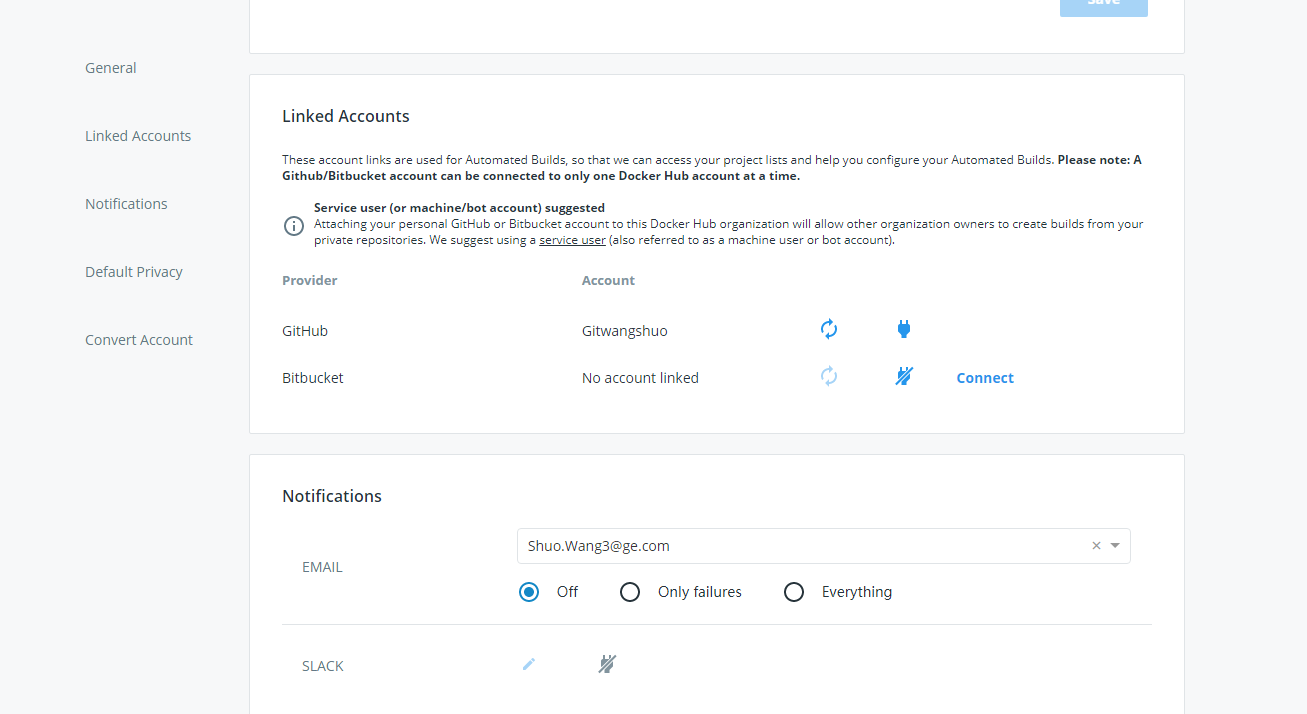The image size is (1307, 714).
Task: Open the Default Privacy section
Action: tap(134, 272)
